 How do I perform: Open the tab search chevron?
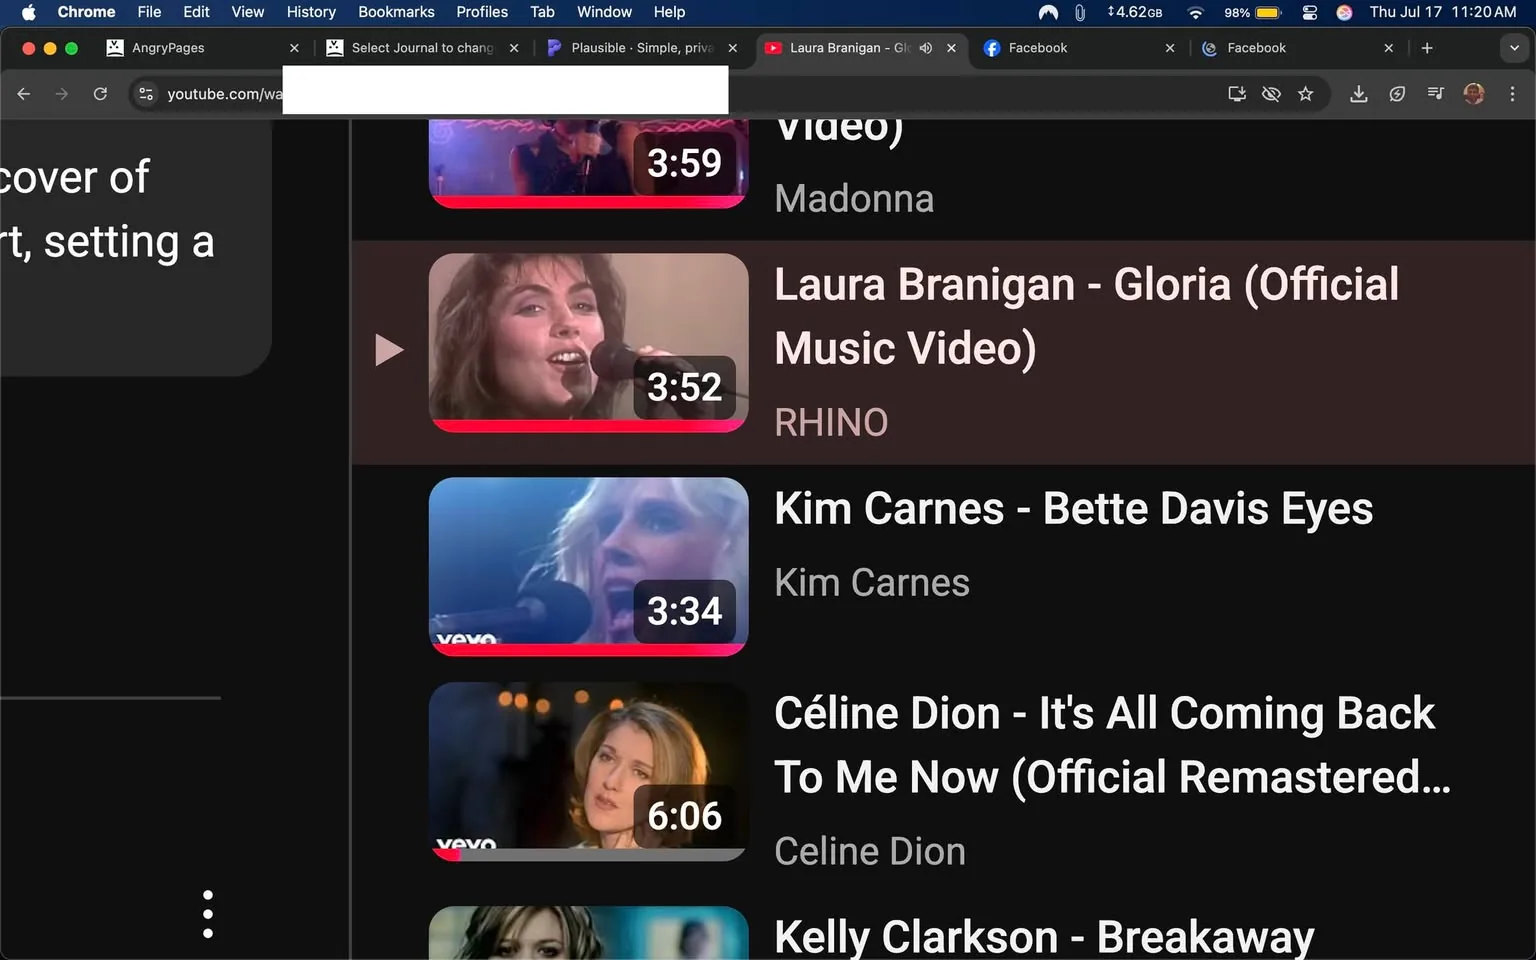coord(1513,47)
